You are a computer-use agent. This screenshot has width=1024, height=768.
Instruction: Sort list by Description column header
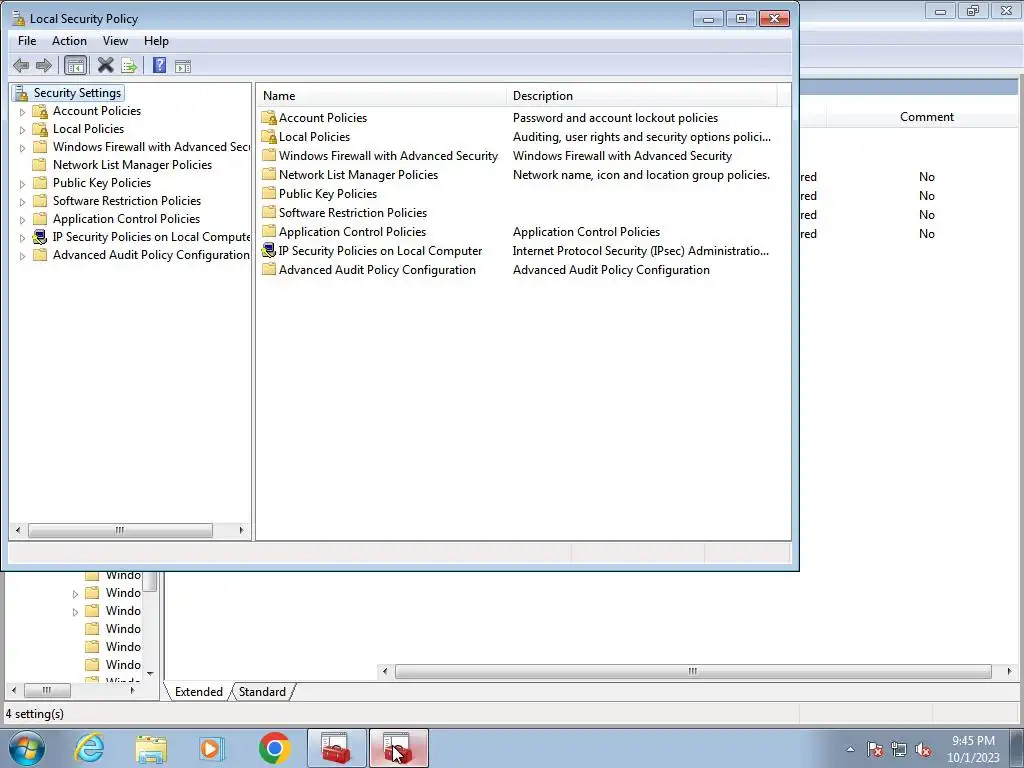pyautogui.click(x=642, y=95)
